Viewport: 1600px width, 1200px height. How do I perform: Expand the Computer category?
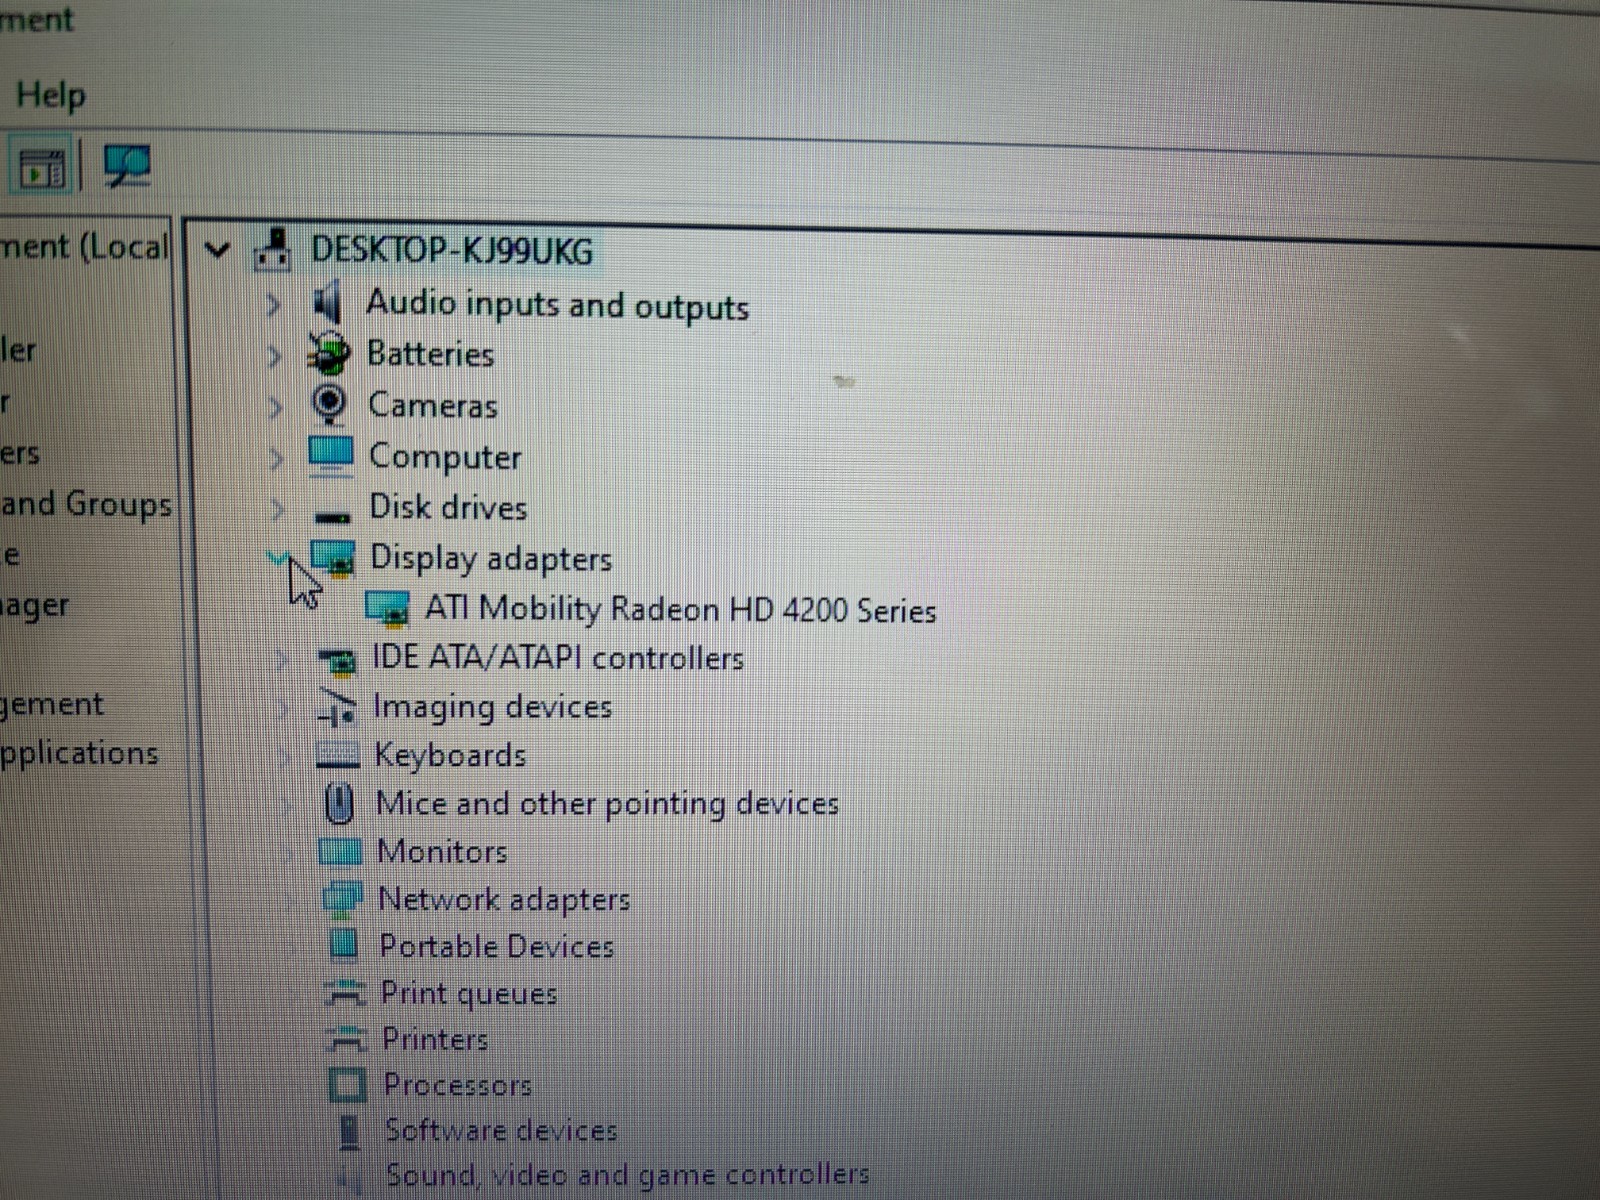pyautogui.click(x=276, y=458)
